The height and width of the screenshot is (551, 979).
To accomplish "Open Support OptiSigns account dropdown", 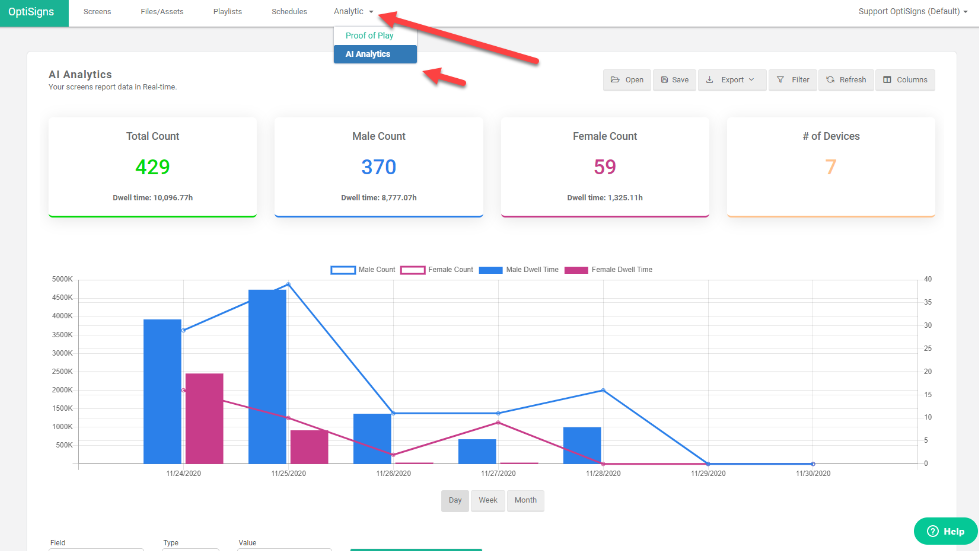I will [x=913, y=11].
